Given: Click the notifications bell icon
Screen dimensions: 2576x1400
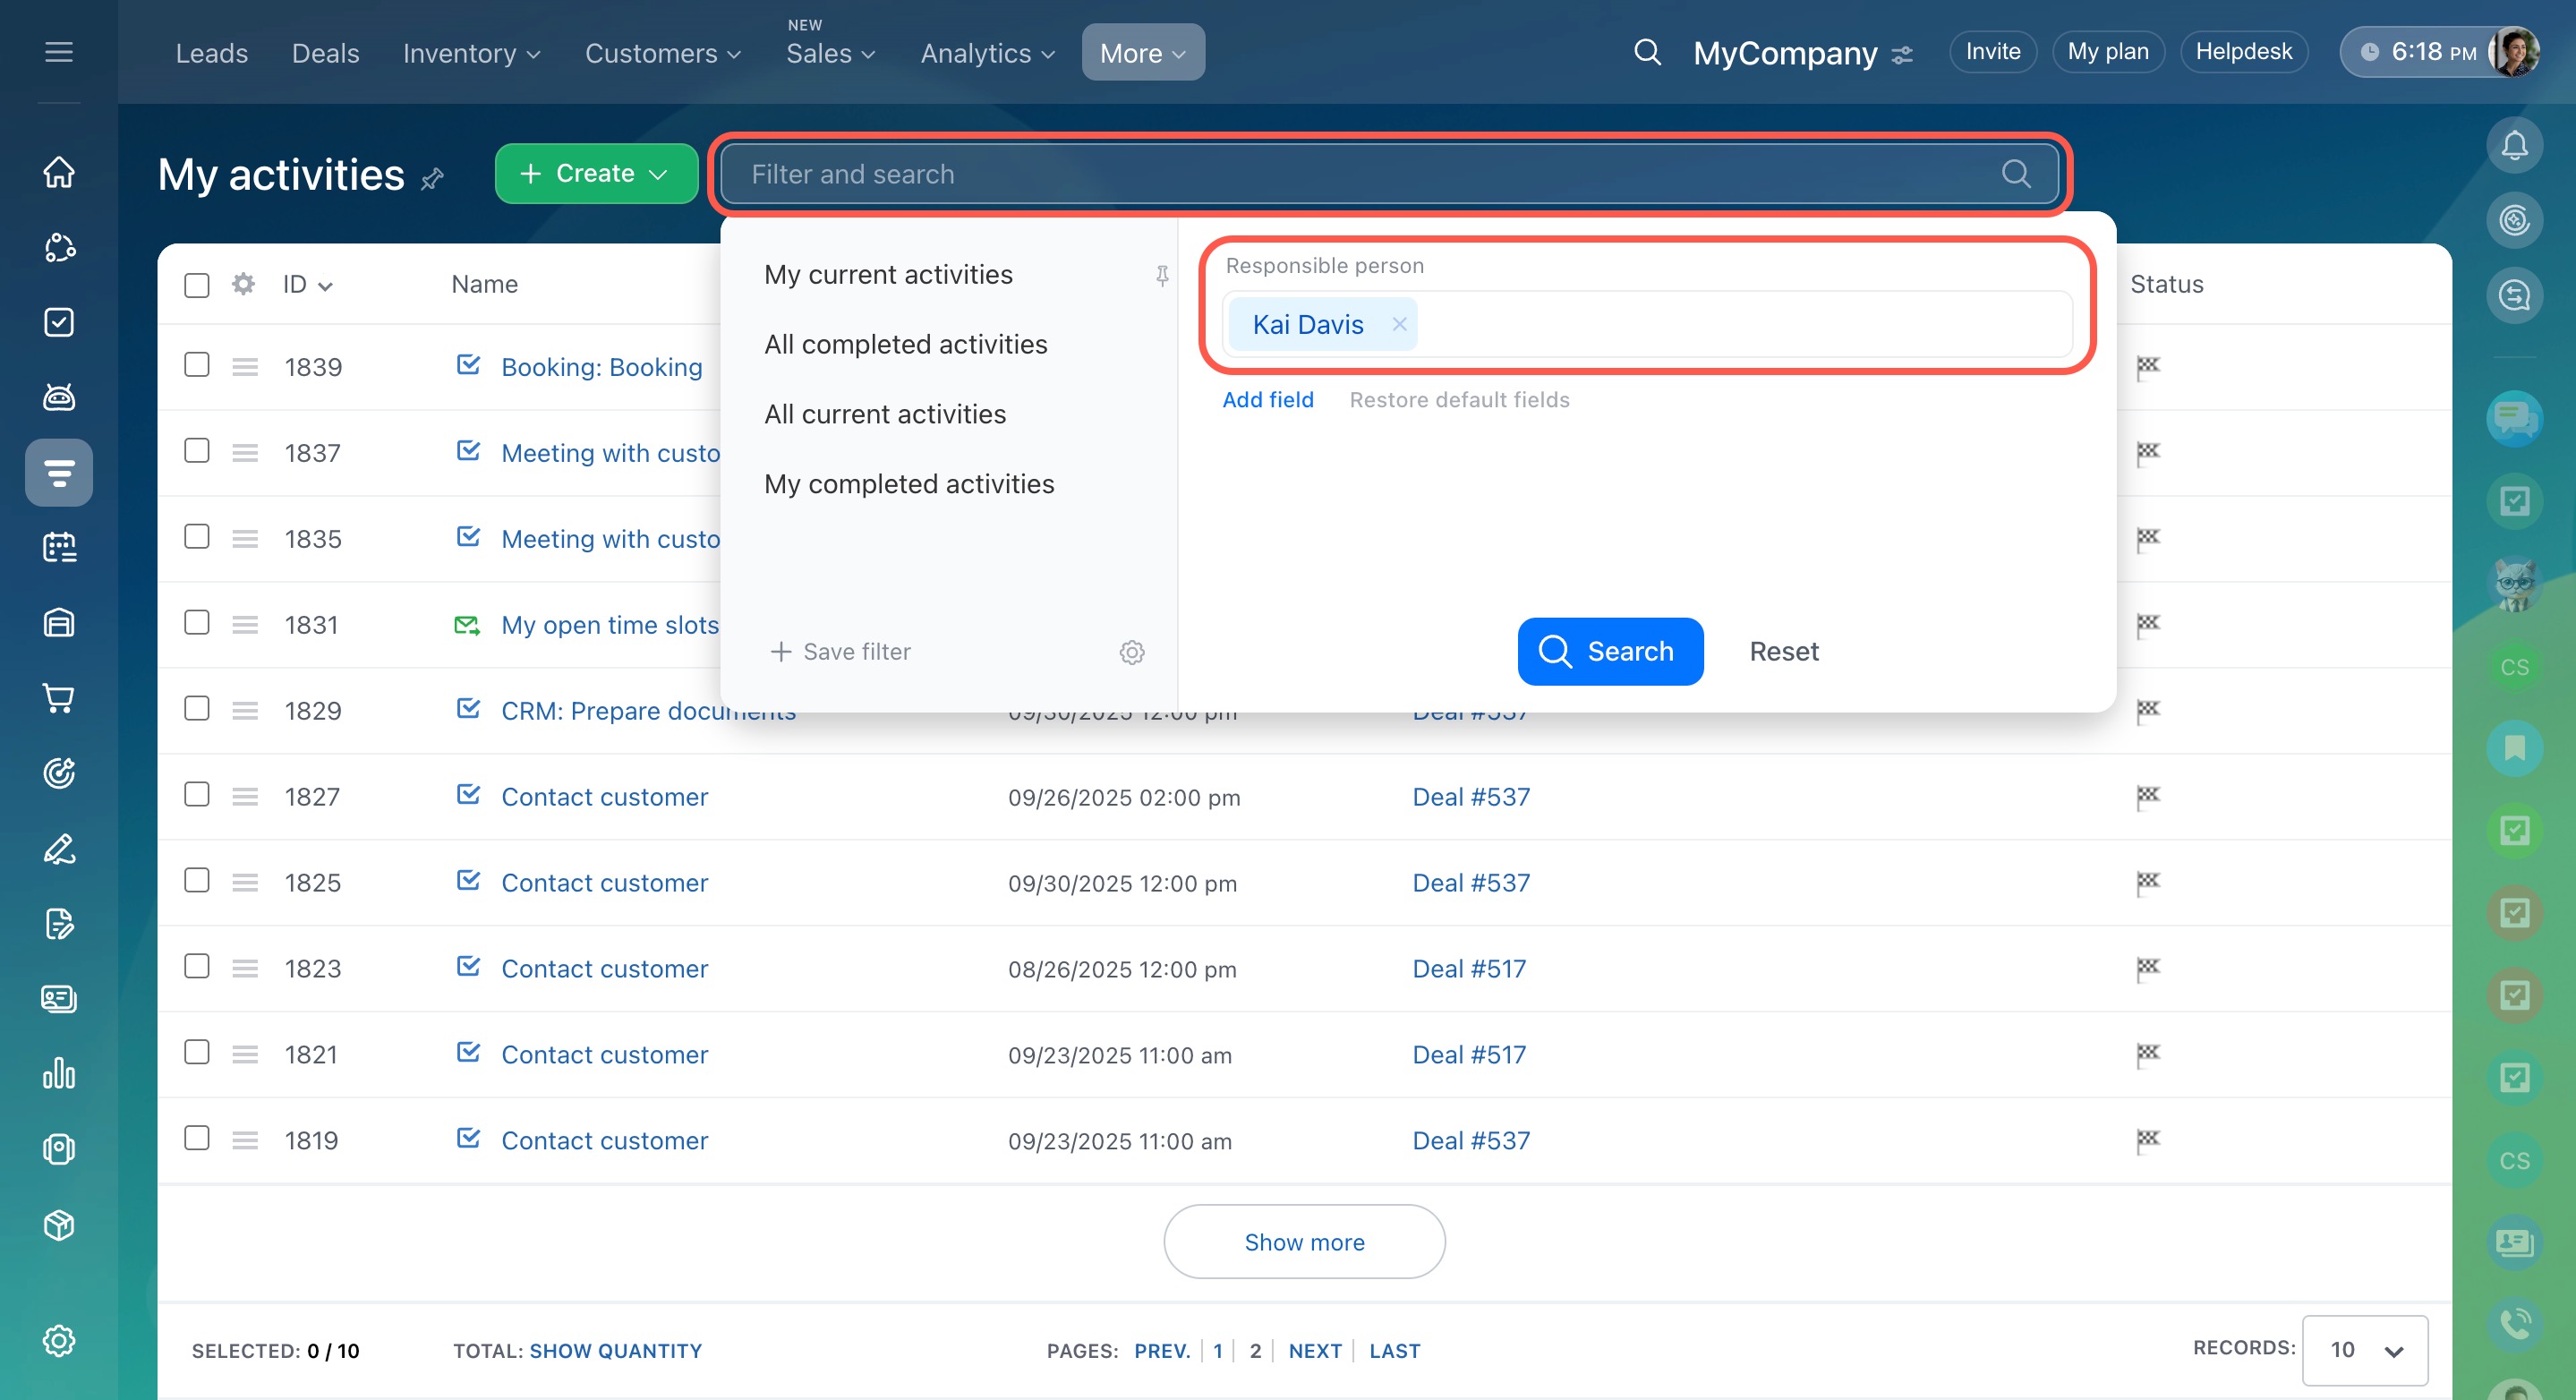Looking at the screenshot, I should click(2513, 146).
